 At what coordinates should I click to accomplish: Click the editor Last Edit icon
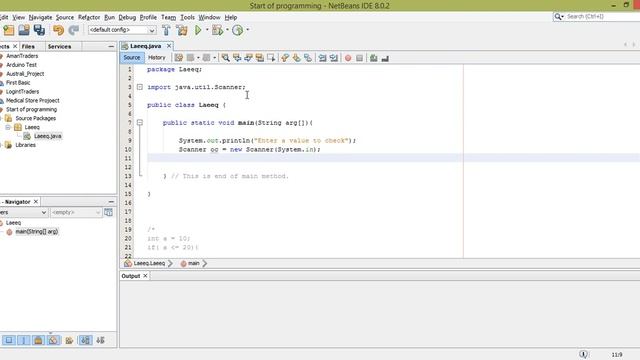tap(178, 58)
